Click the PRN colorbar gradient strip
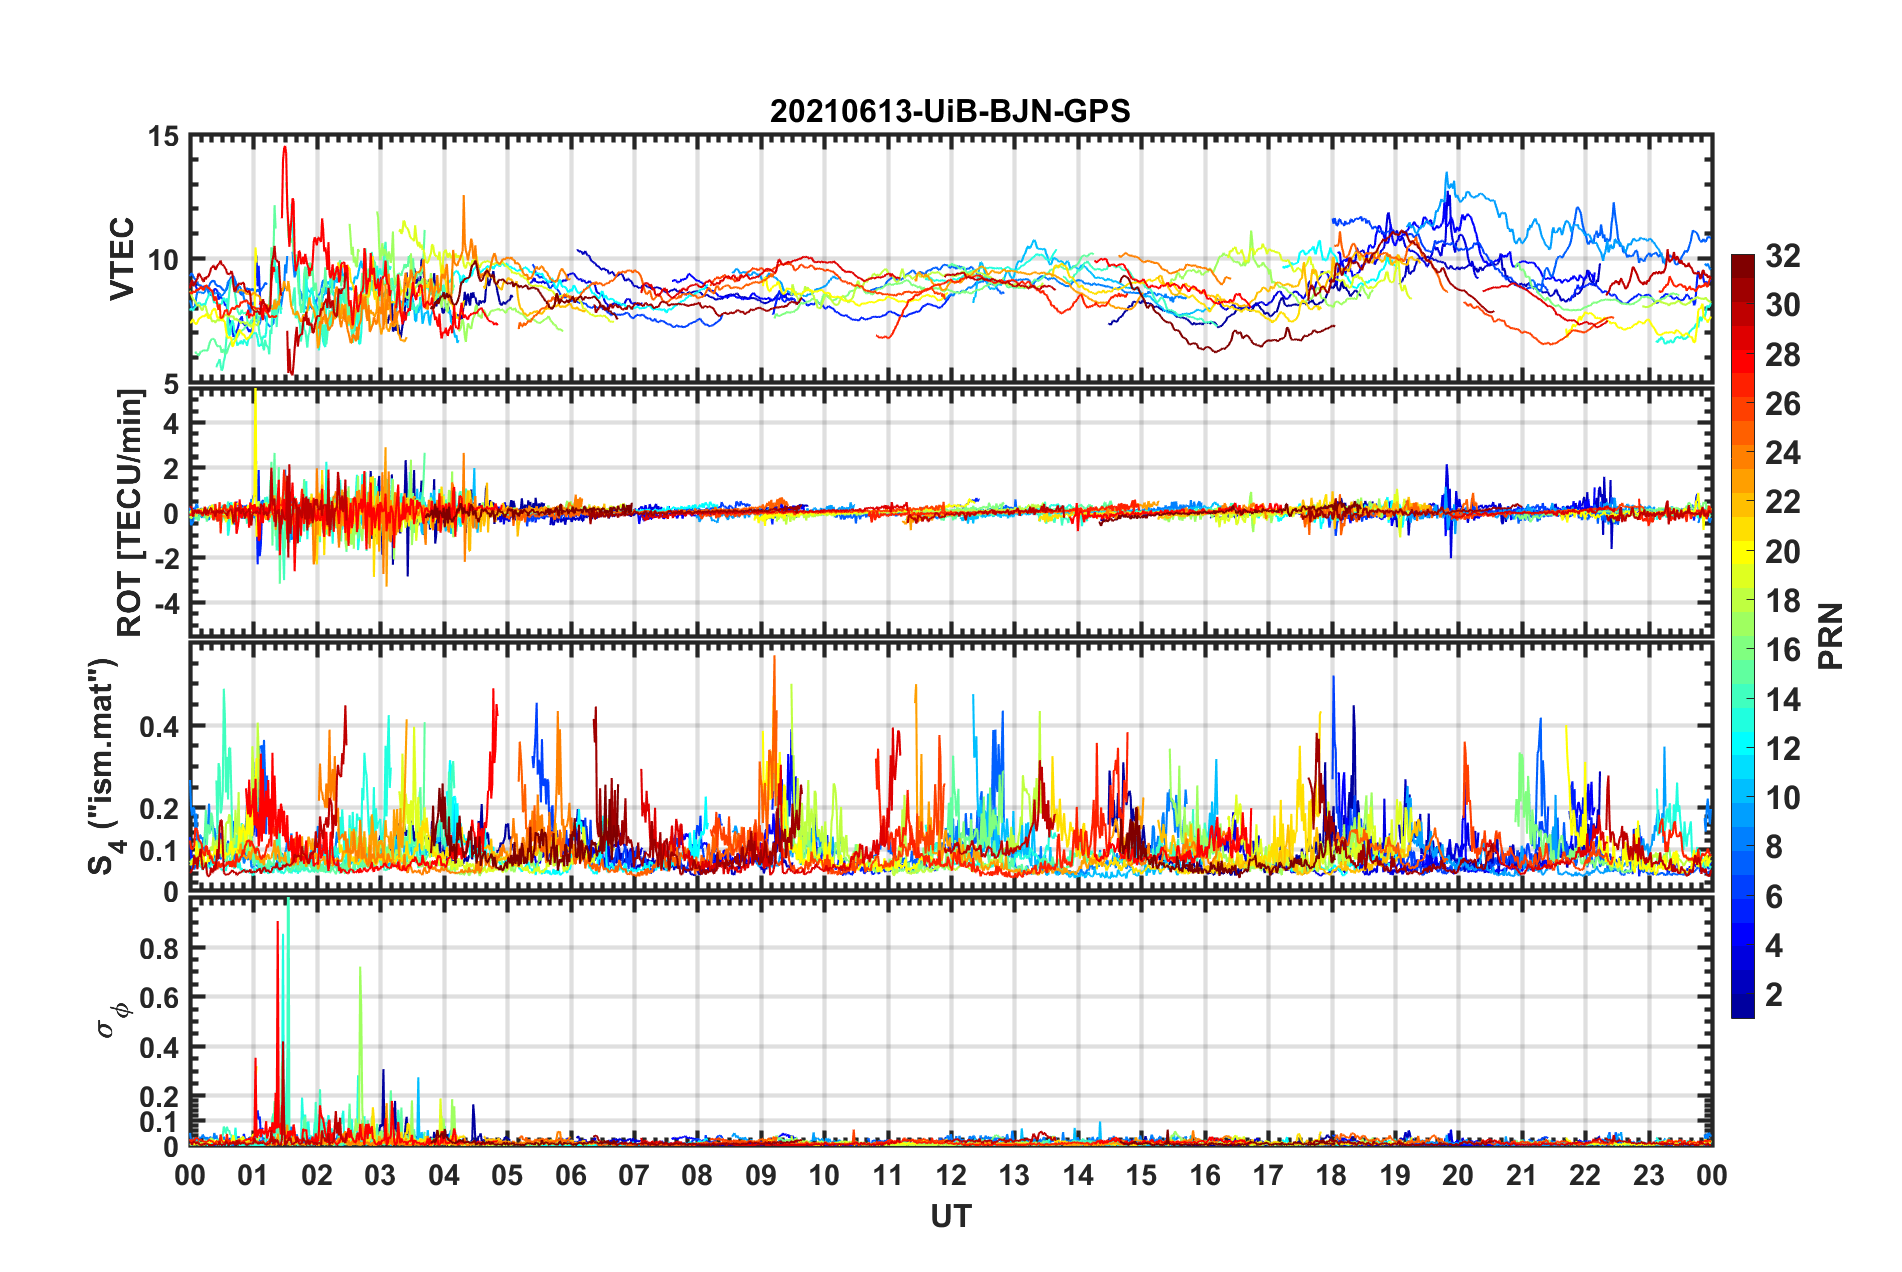The height and width of the screenshot is (1272, 1902). pos(1743,636)
